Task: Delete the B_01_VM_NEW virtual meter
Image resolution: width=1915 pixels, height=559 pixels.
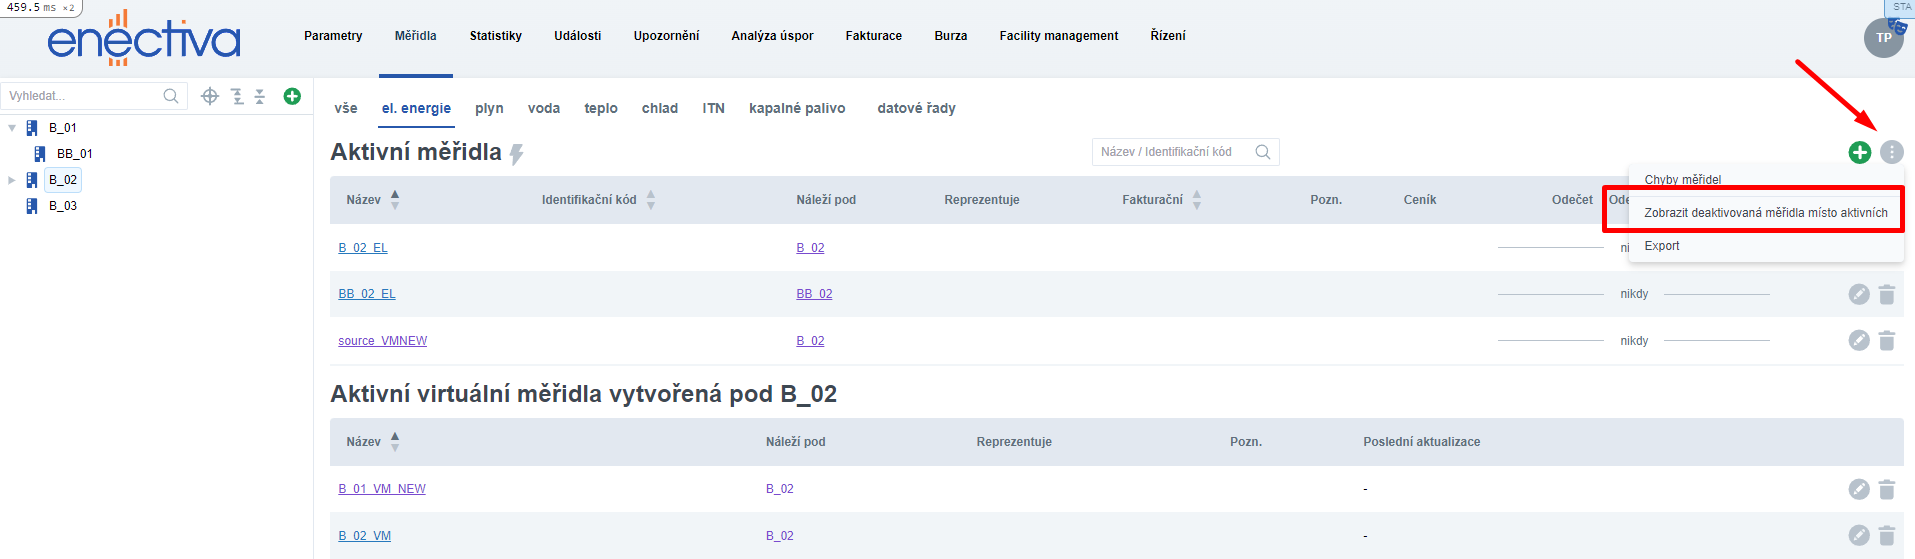Action: tap(1887, 489)
